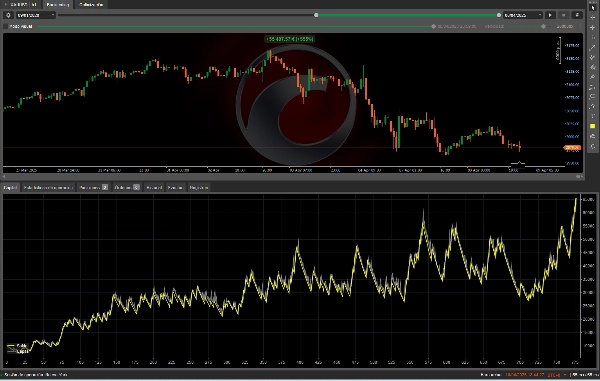Click the orange current price label on axis
Viewport: 600px width, 381px height.
tap(572, 148)
